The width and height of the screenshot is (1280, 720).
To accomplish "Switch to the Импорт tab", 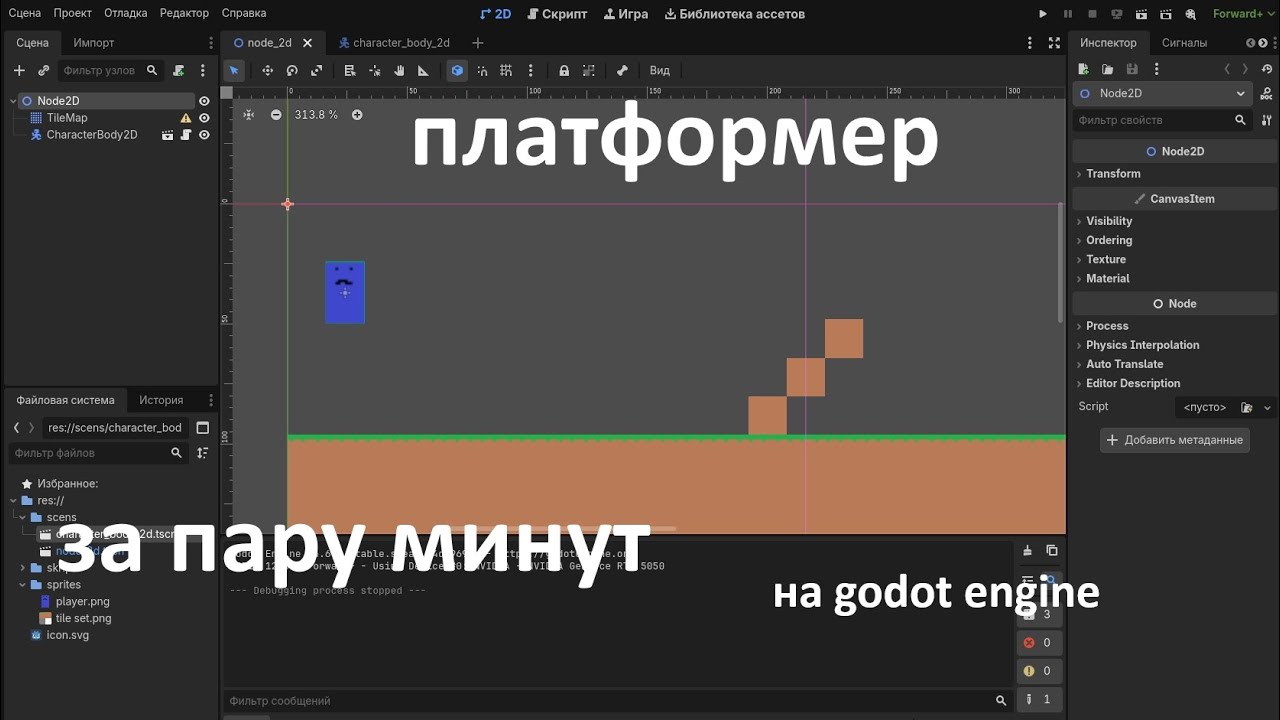I will (x=94, y=43).
